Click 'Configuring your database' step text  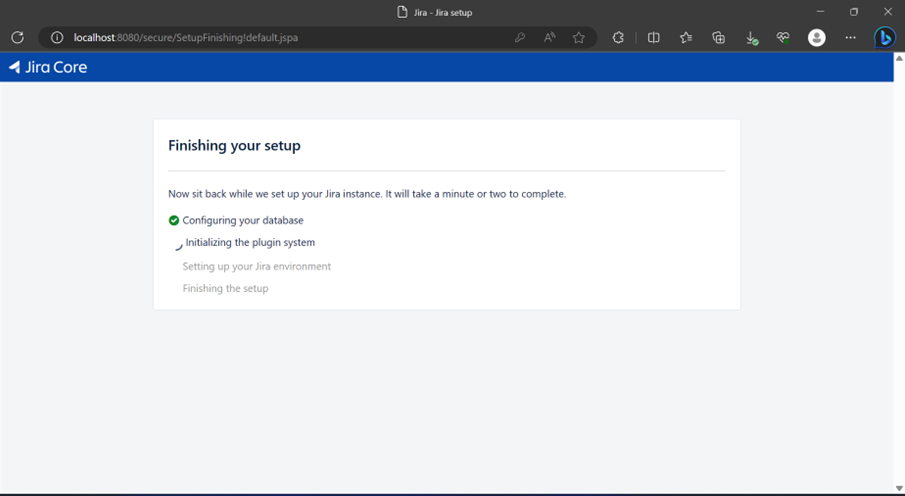click(243, 220)
